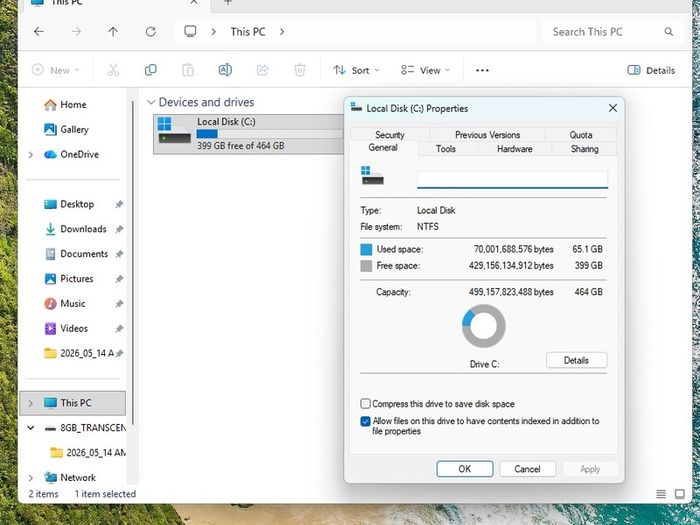Click the gray Free space color swatch
Screen dimensions: 700x525
pos(366,266)
